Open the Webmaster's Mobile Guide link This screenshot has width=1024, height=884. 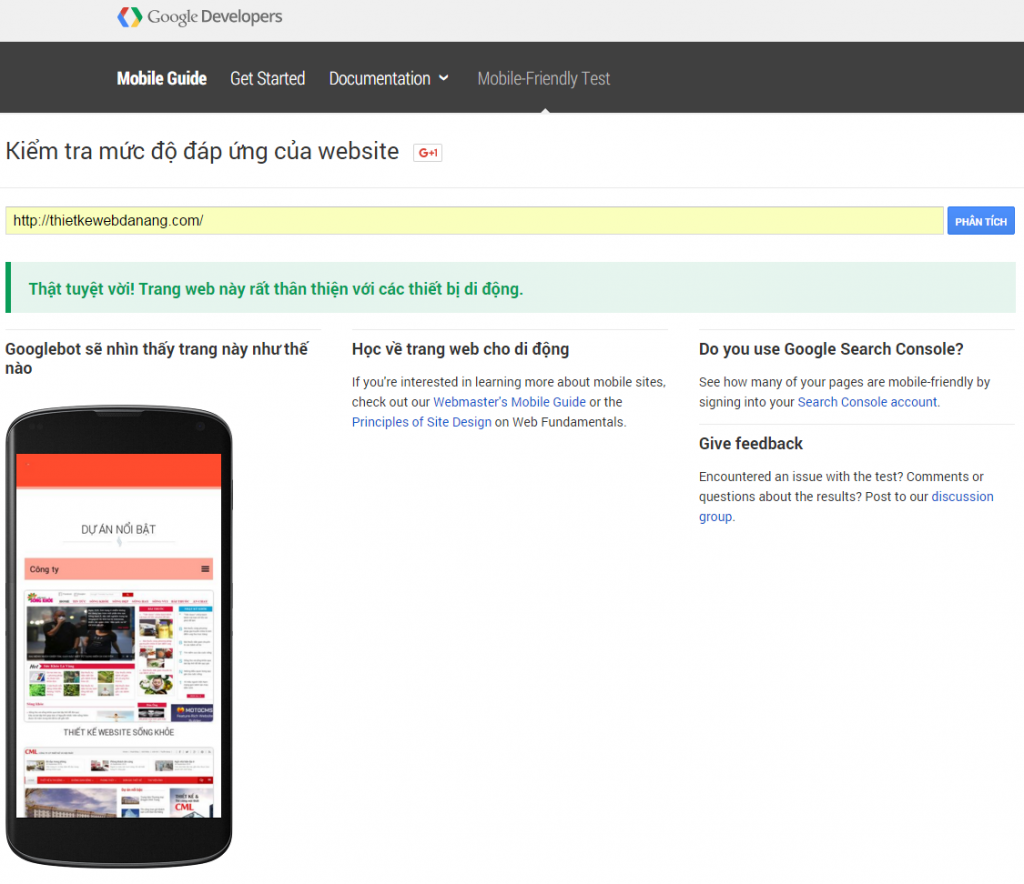click(x=509, y=402)
